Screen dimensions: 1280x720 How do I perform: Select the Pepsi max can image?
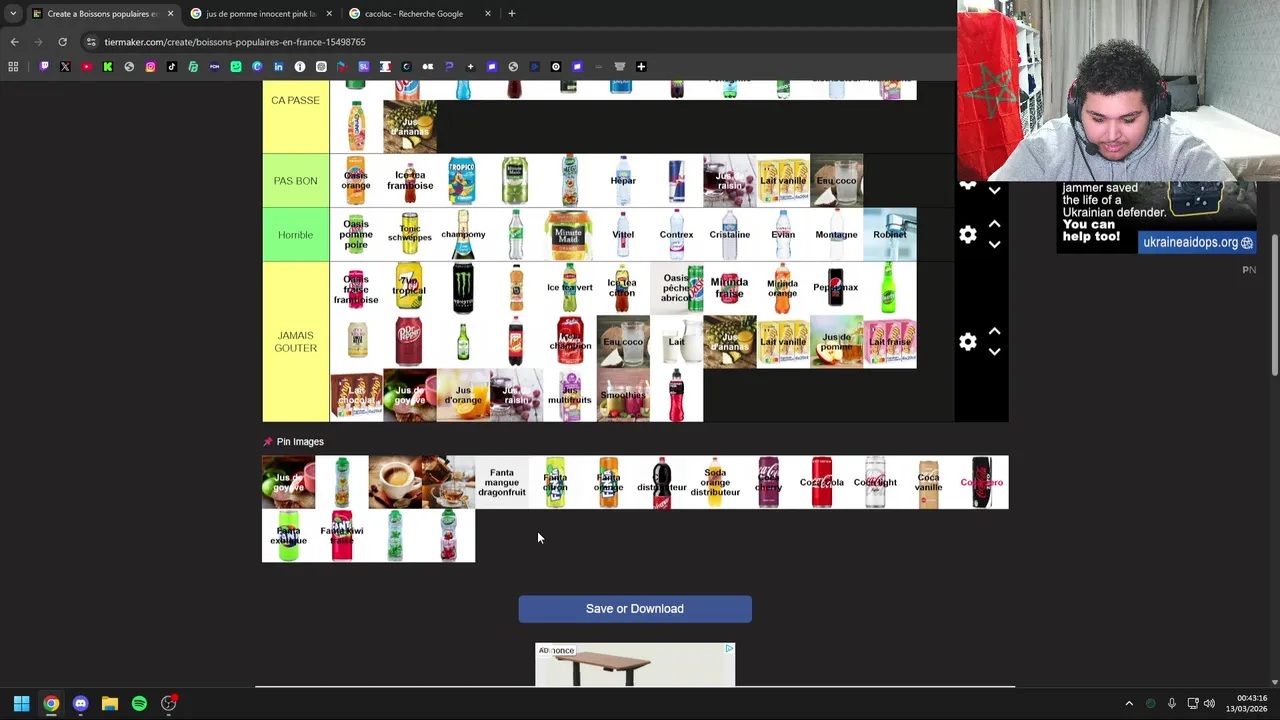pos(836,288)
